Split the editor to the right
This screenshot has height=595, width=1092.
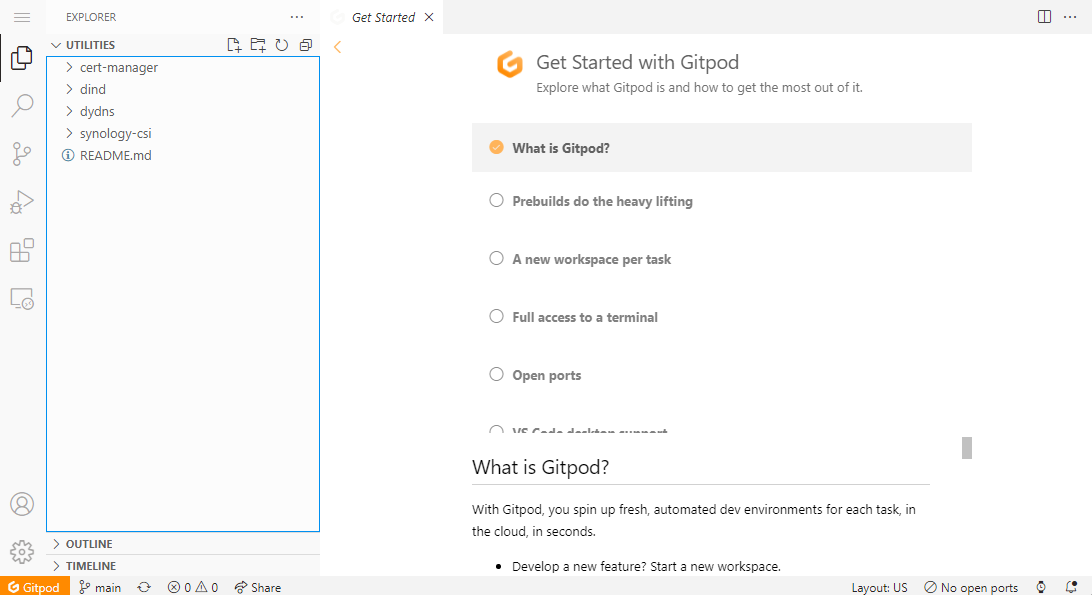point(1044,17)
